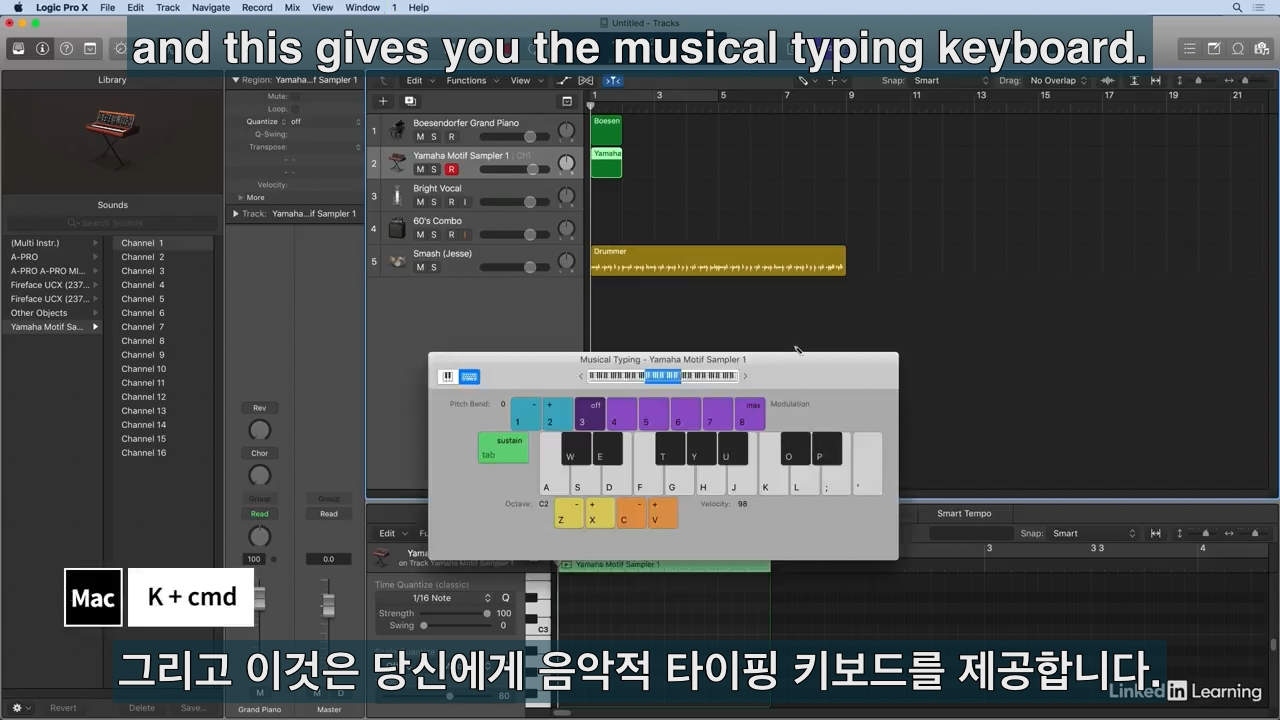Click the sustain tab key in Musical Typing

click(503, 448)
